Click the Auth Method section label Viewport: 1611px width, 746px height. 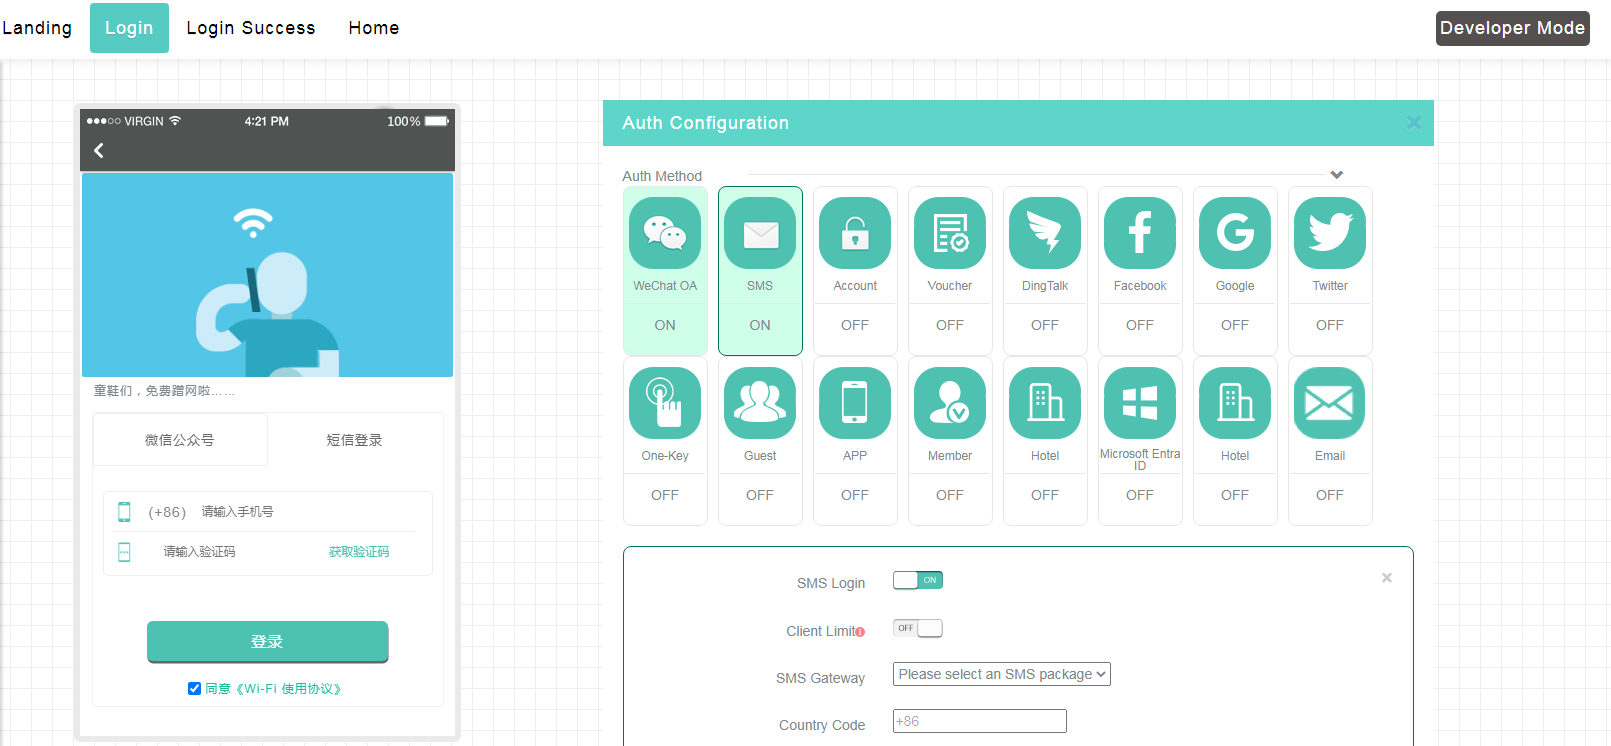coord(662,176)
